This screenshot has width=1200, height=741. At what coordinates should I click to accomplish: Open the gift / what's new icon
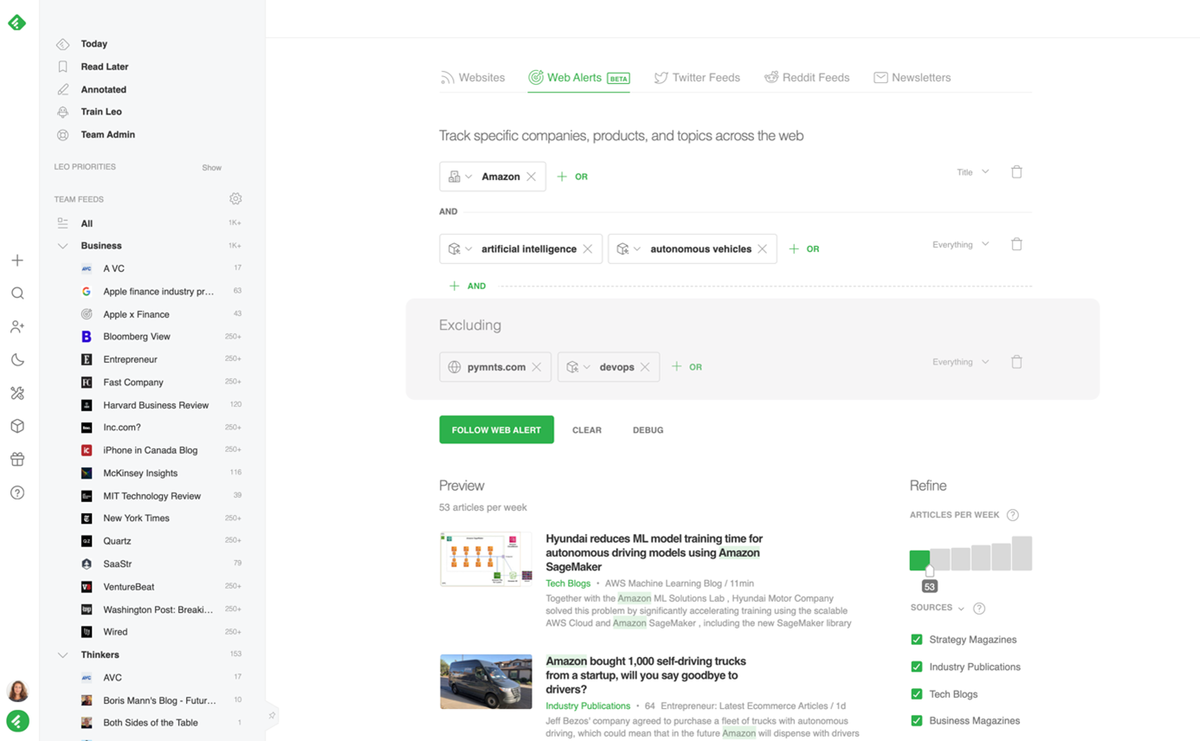coord(16,459)
